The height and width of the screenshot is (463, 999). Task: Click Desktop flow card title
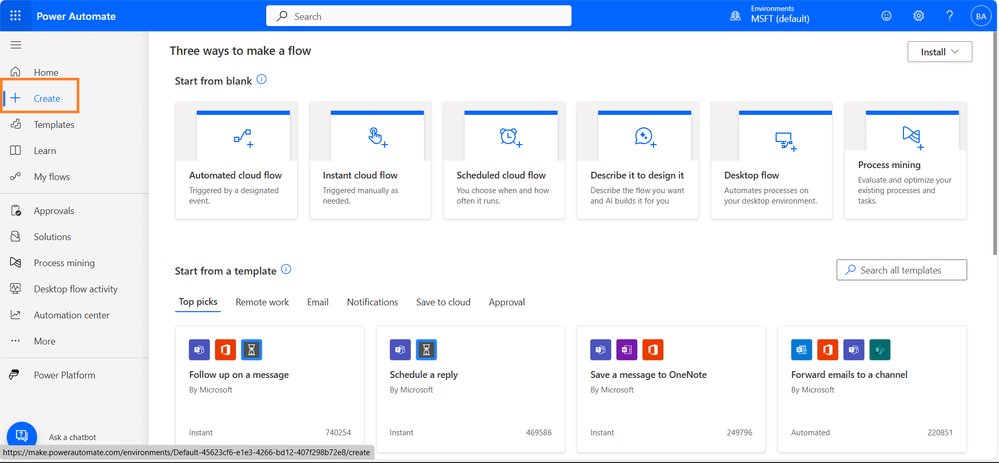click(x=752, y=175)
